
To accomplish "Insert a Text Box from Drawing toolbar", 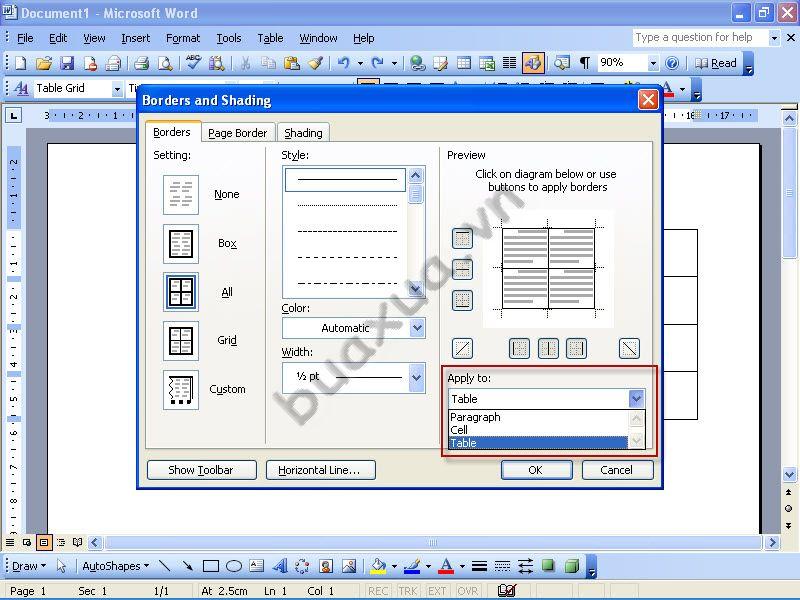I will [x=257, y=566].
